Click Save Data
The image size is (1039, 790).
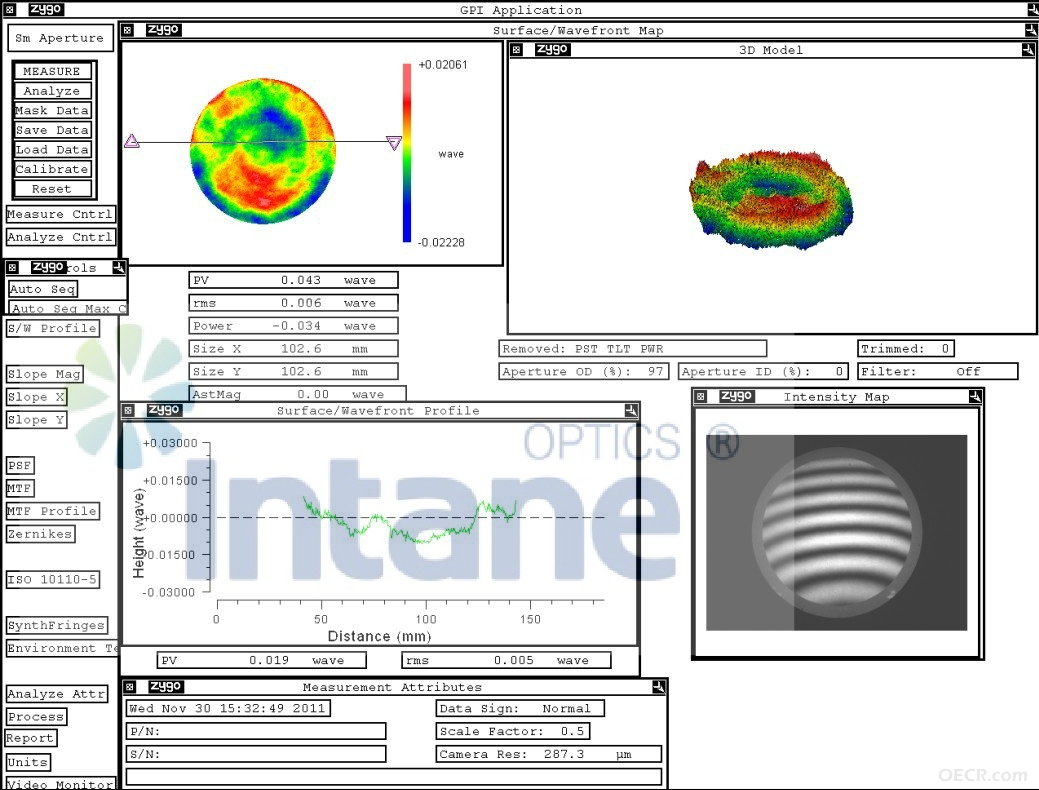tap(52, 130)
